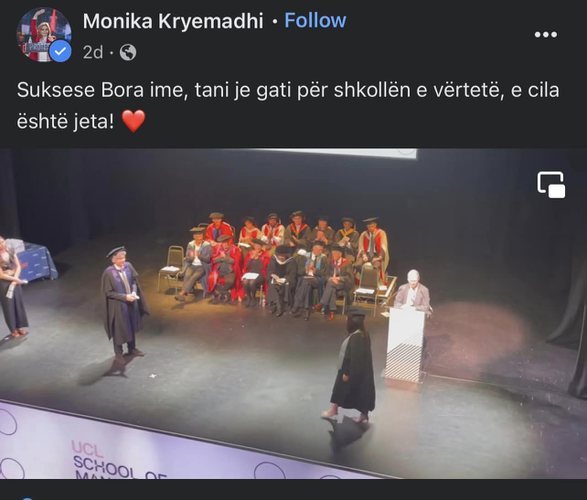Tap the picture-in-picture video icon
Viewport: 587px width, 500px height.
point(551,185)
